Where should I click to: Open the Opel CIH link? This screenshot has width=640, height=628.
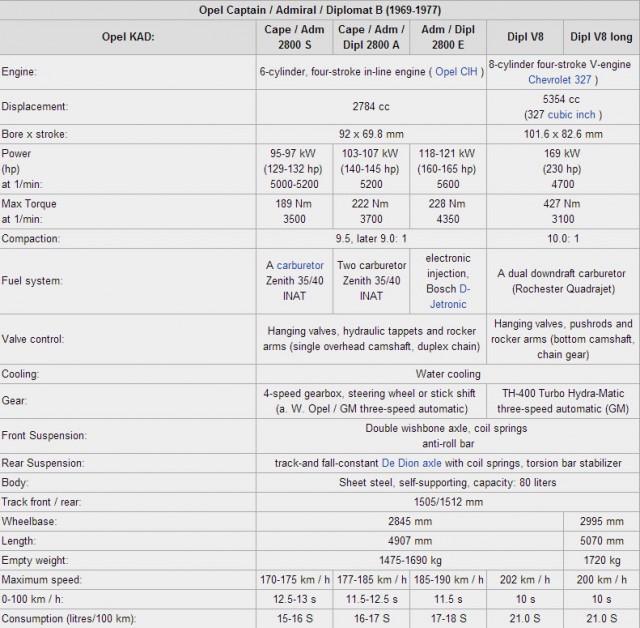(456, 72)
